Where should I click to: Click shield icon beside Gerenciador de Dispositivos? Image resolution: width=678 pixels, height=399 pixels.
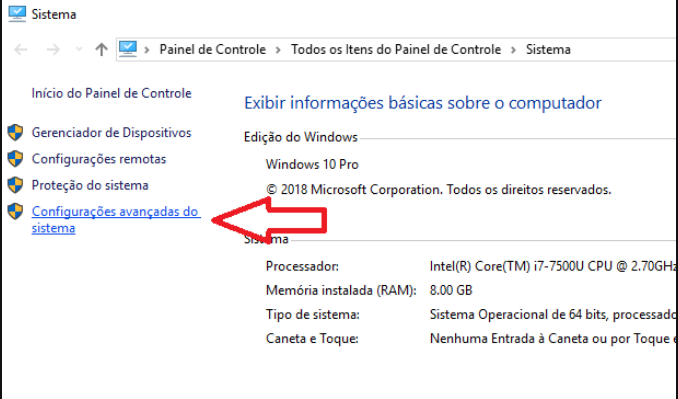16,132
